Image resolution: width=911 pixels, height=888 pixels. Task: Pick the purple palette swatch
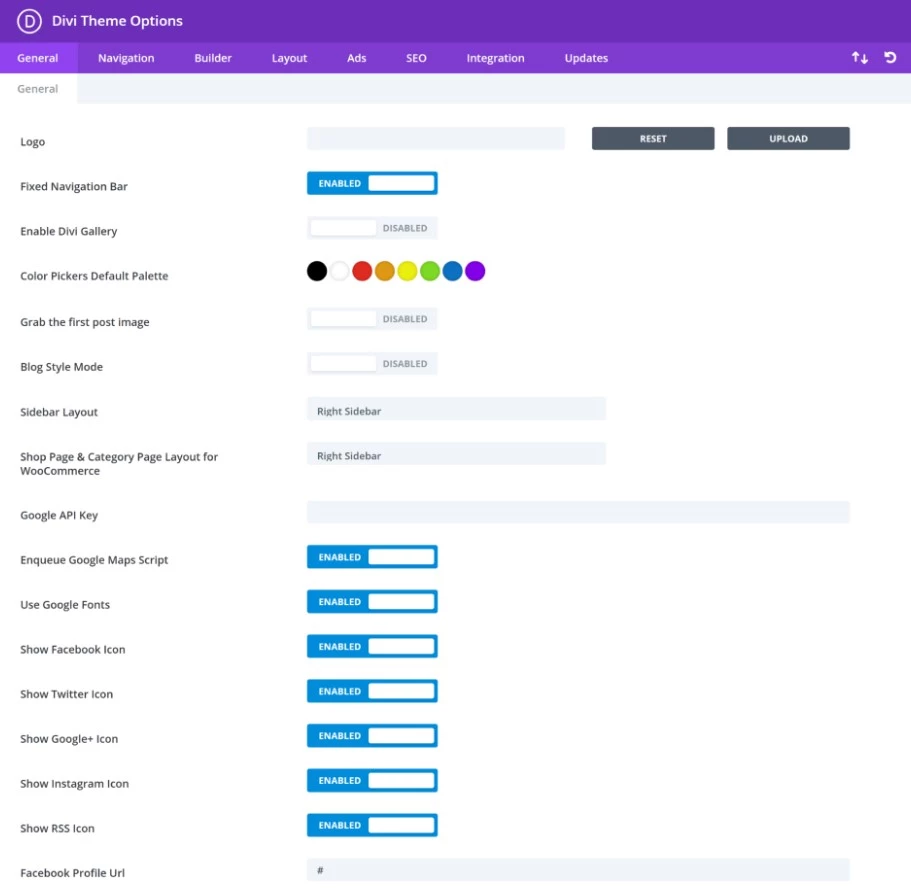(x=475, y=271)
